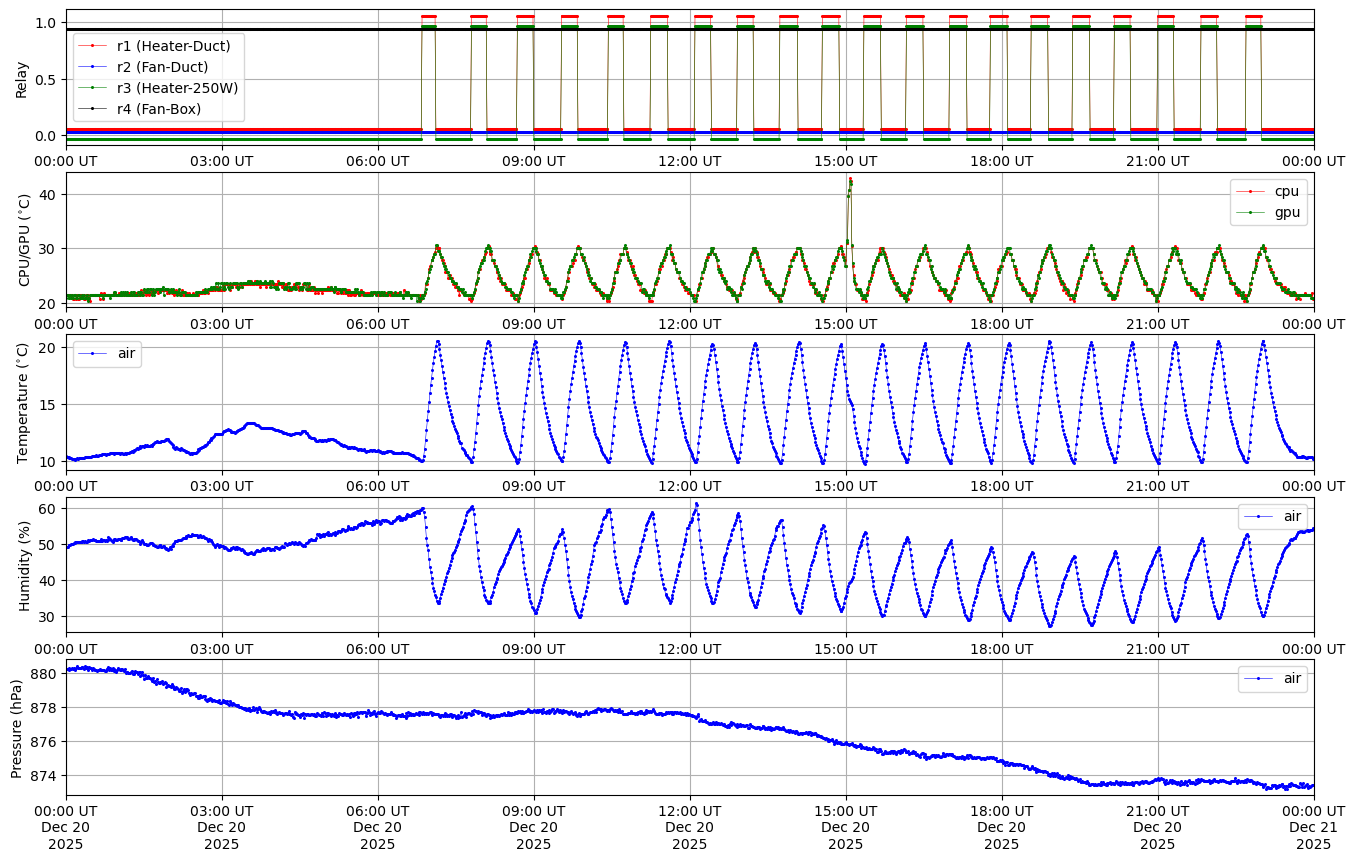
Task: Click the 874 tick on Pressure axis
Action: click(46, 776)
